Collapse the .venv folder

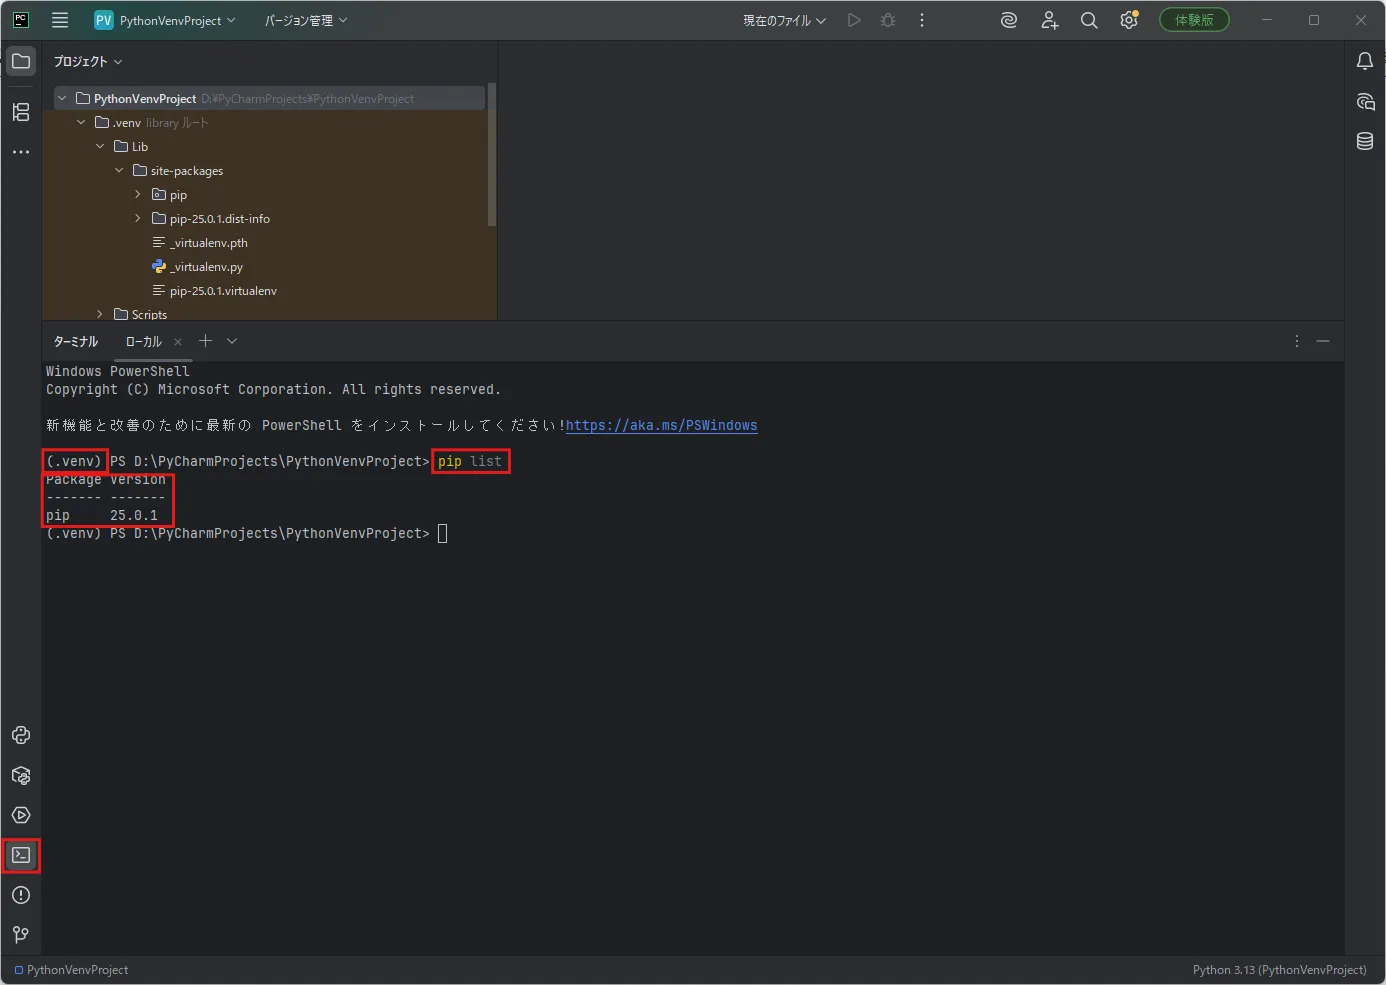[81, 122]
